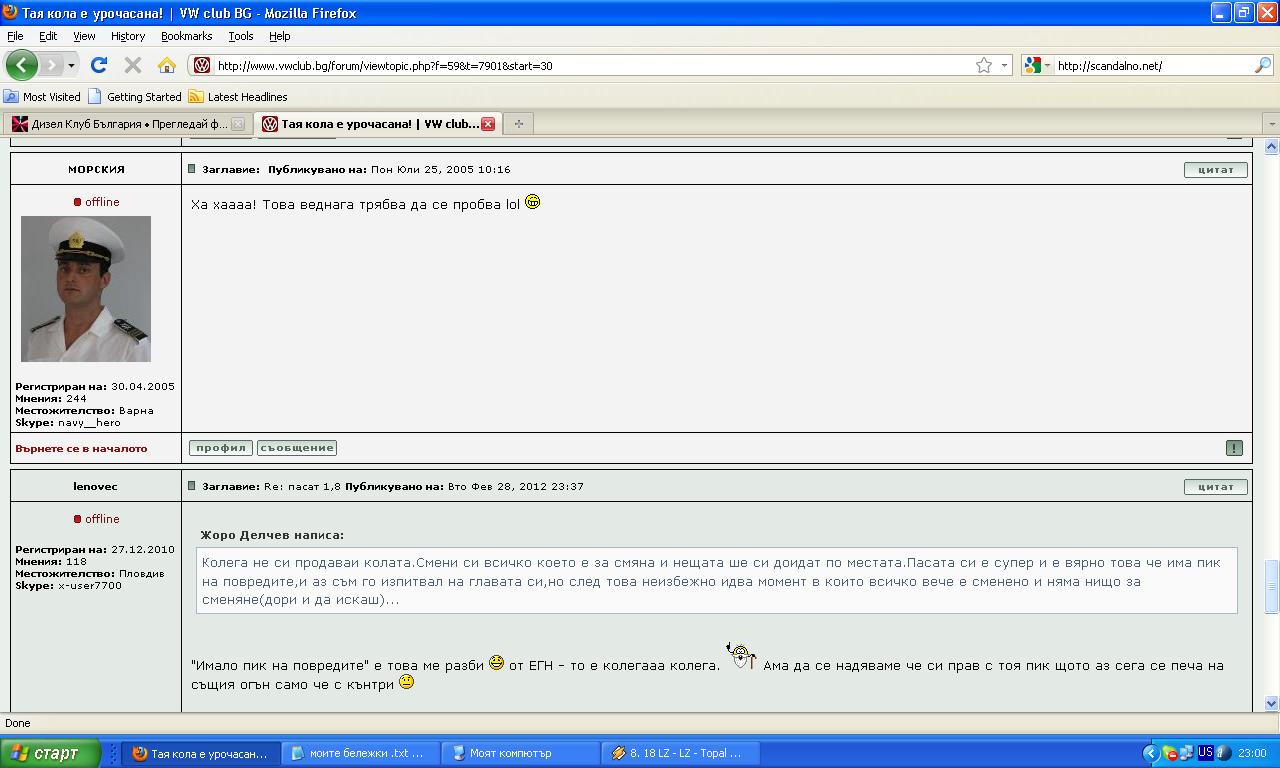Open a new tab with plus button
This screenshot has width=1280, height=768.
(518, 124)
